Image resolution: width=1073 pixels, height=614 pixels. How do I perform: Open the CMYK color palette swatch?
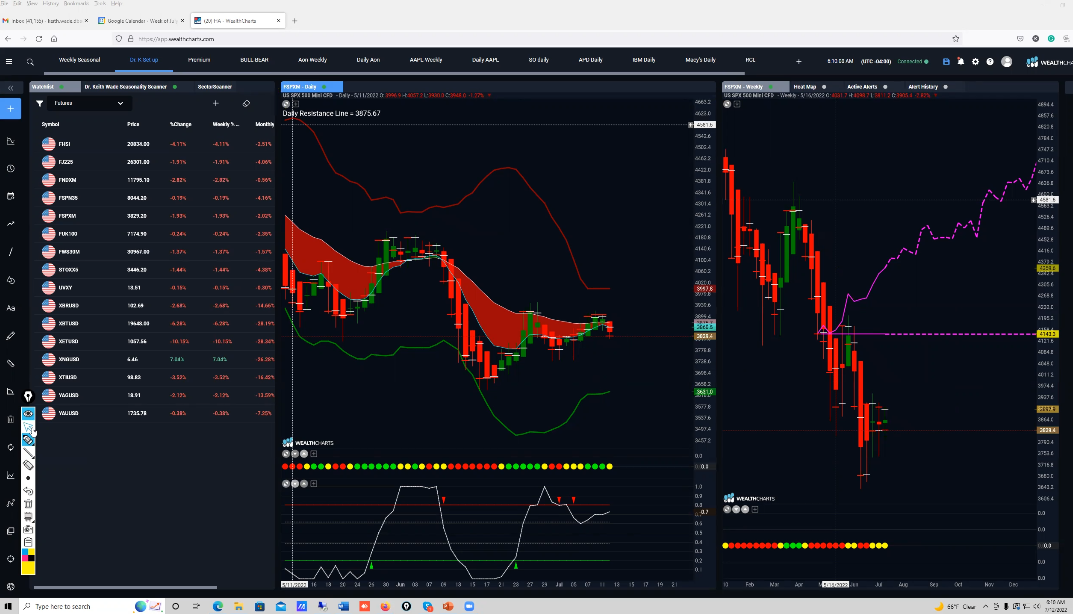point(28,554)
